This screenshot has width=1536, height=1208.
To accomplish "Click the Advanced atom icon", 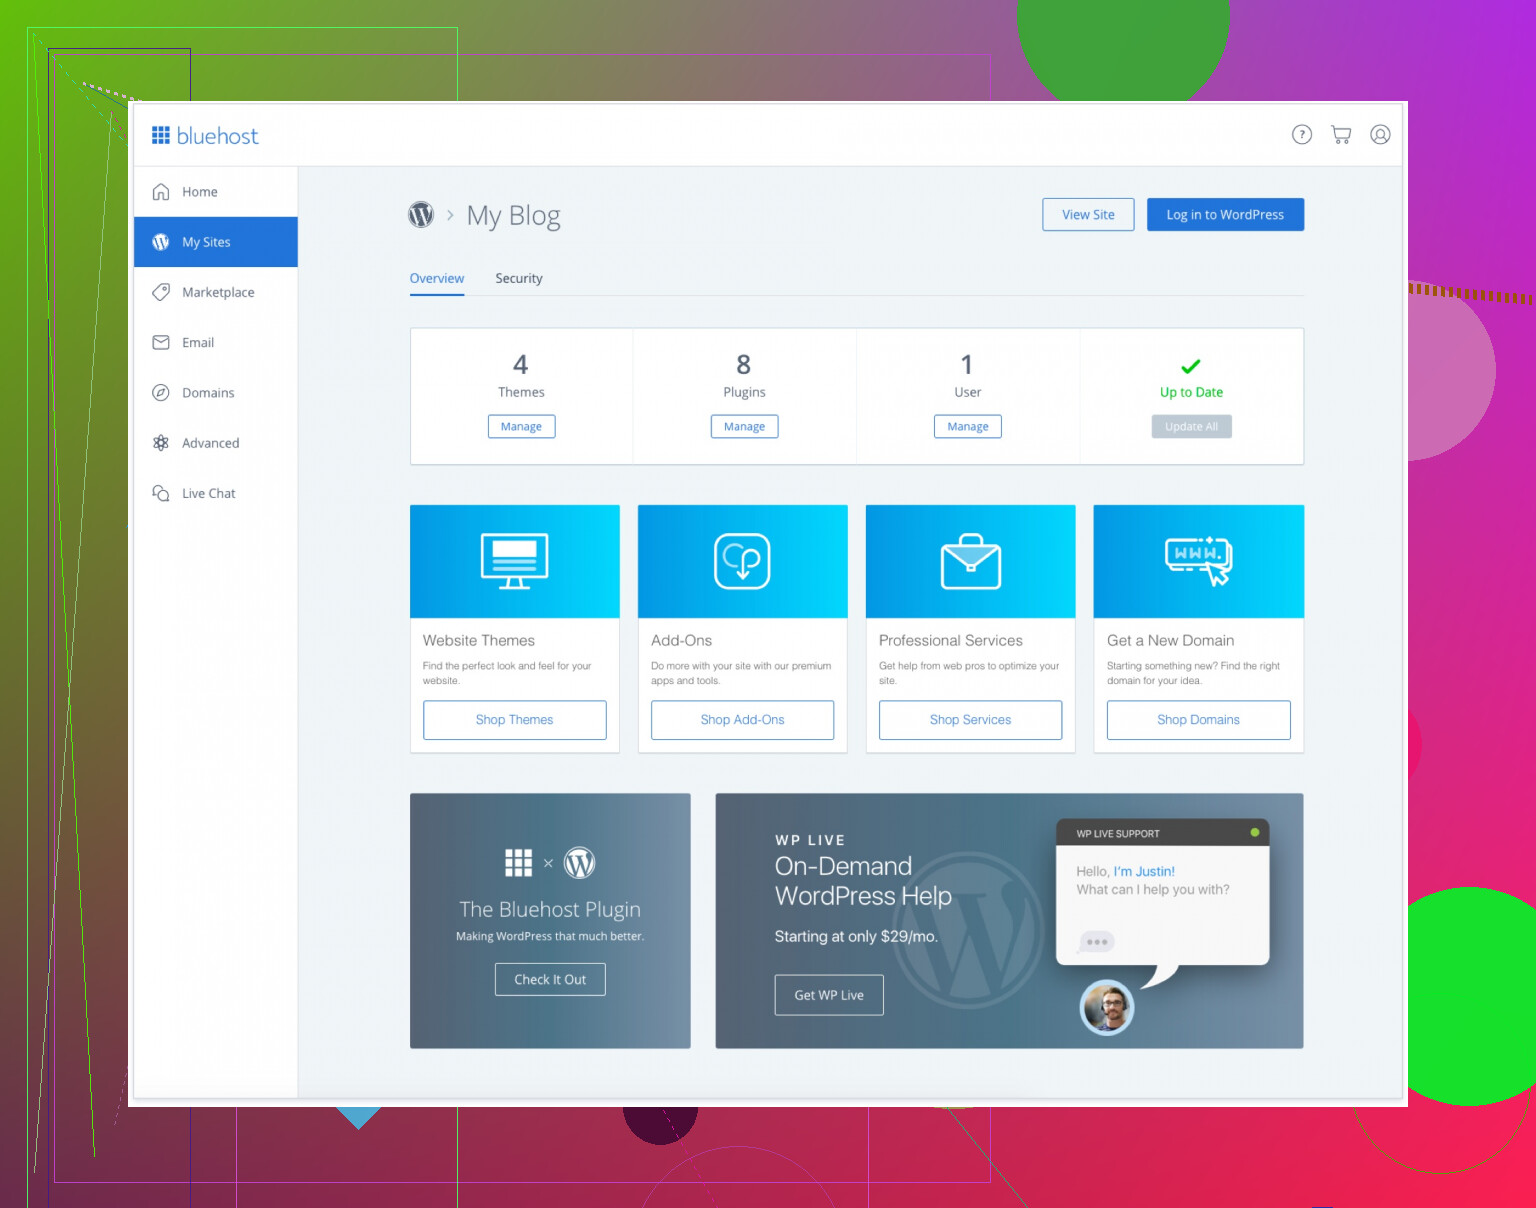I will pyautogui.click(x=161, y=443).
